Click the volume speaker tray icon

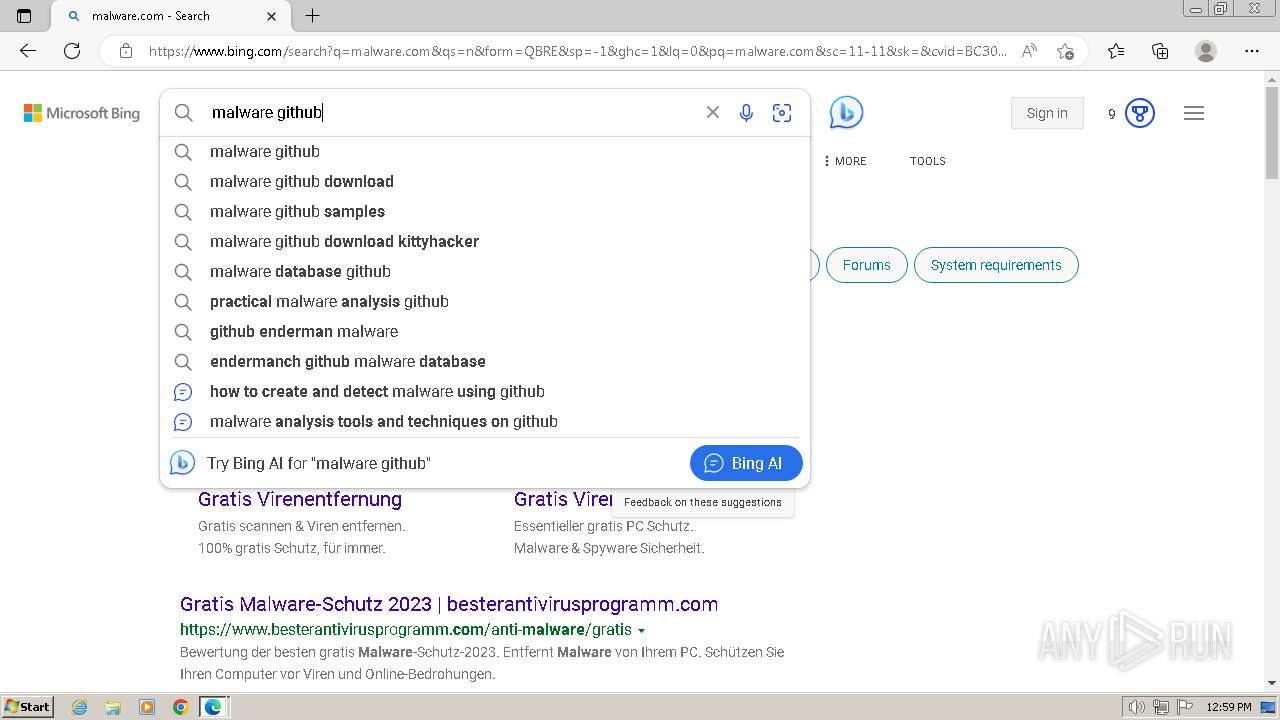tap(1137, 707)
